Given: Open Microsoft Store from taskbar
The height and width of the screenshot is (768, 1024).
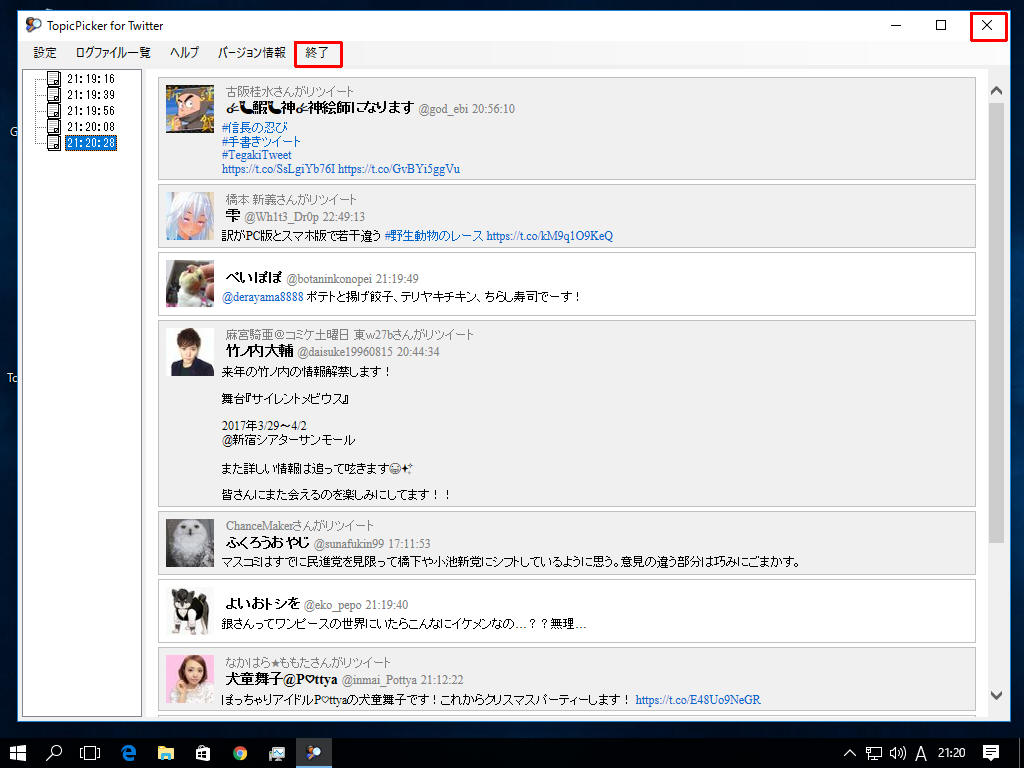Looking at the screenshot, I should click(x=203, y=753).
